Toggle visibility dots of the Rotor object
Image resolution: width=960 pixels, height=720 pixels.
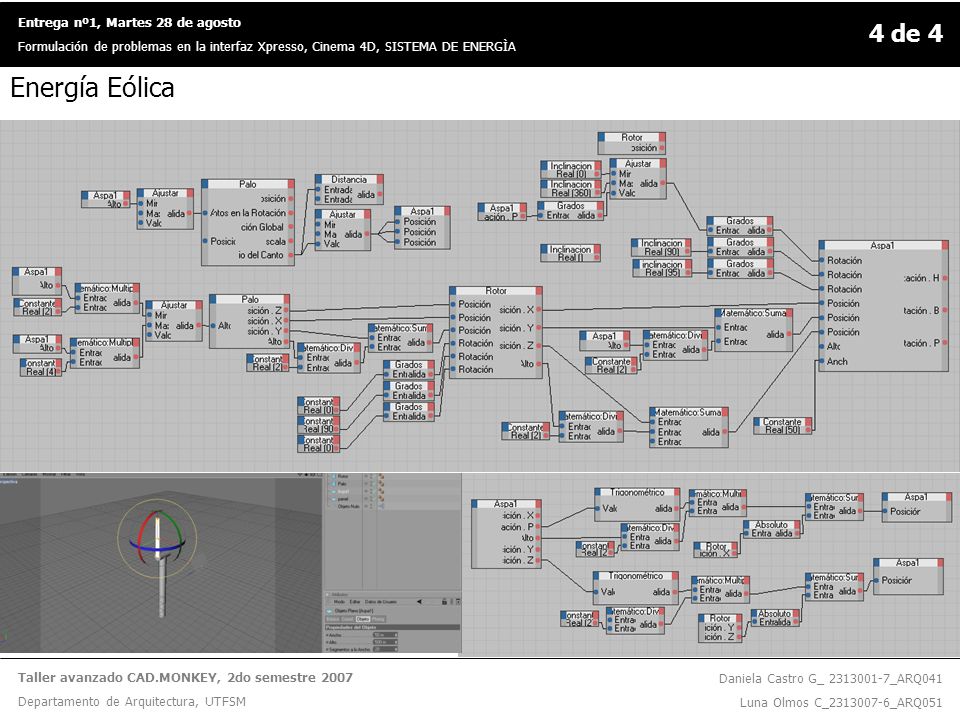click(371, 476)
